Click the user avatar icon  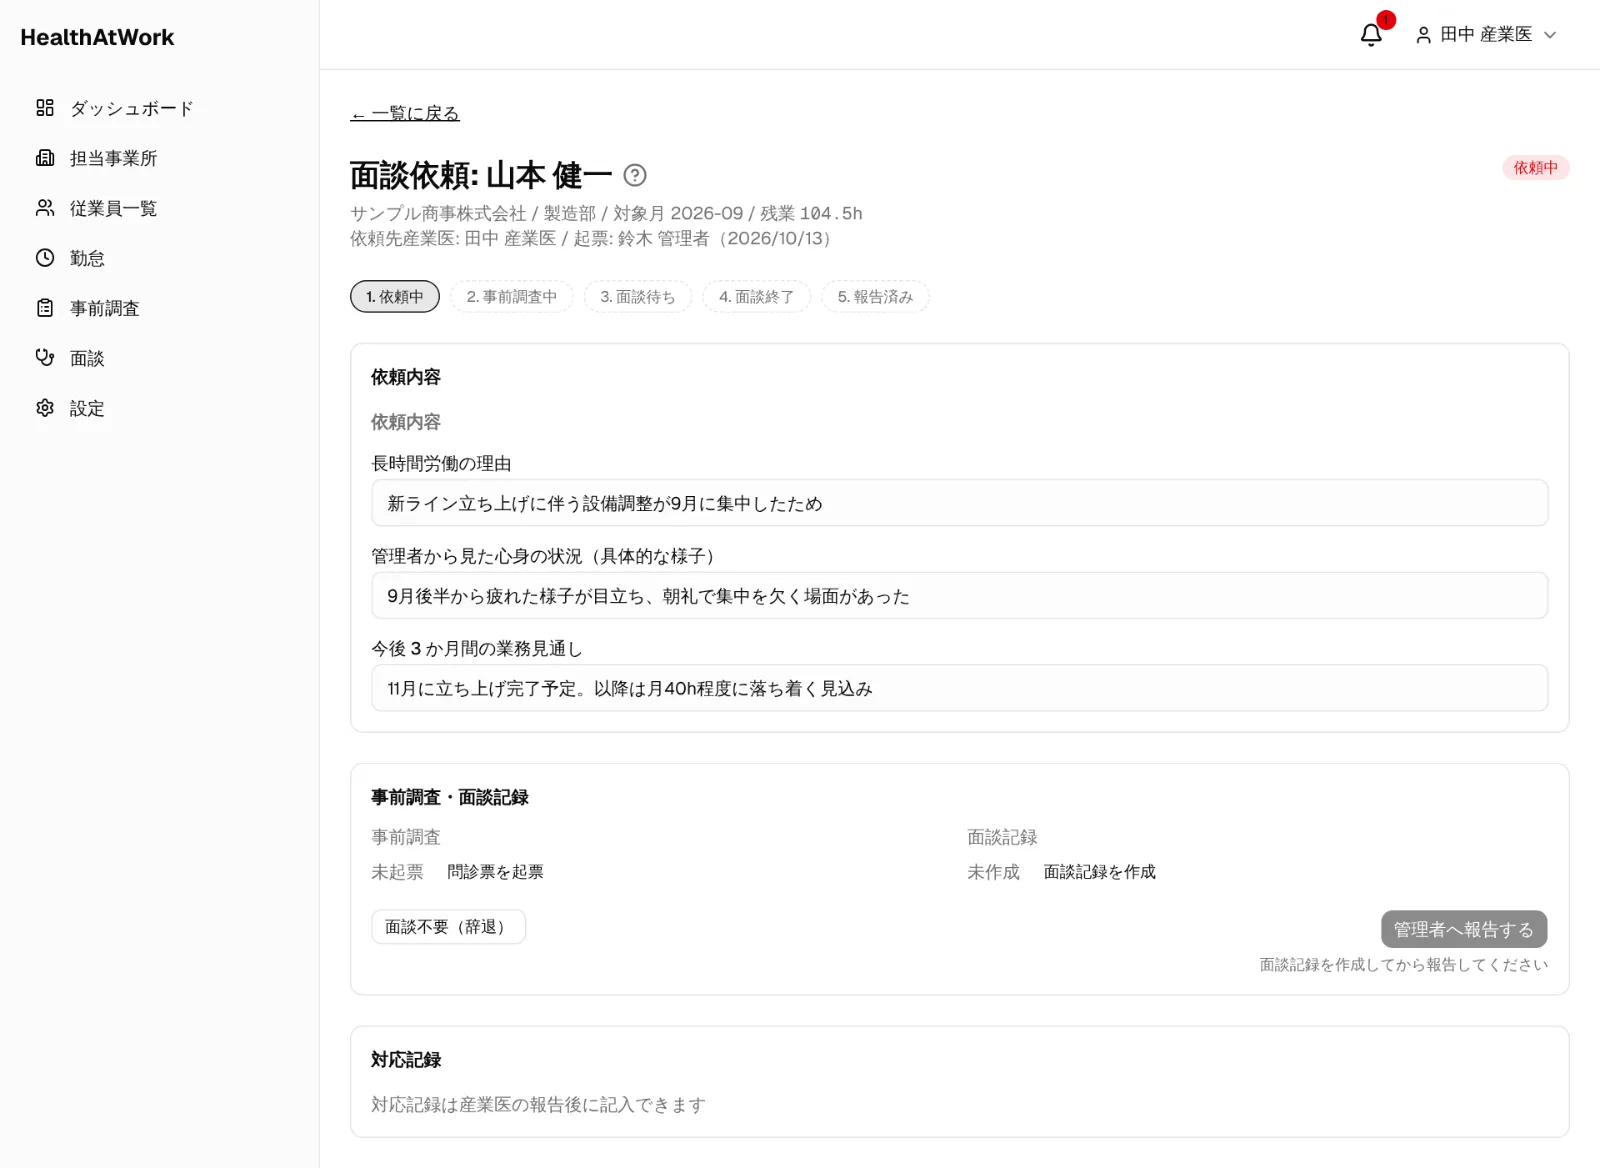tap(1423, 35)
